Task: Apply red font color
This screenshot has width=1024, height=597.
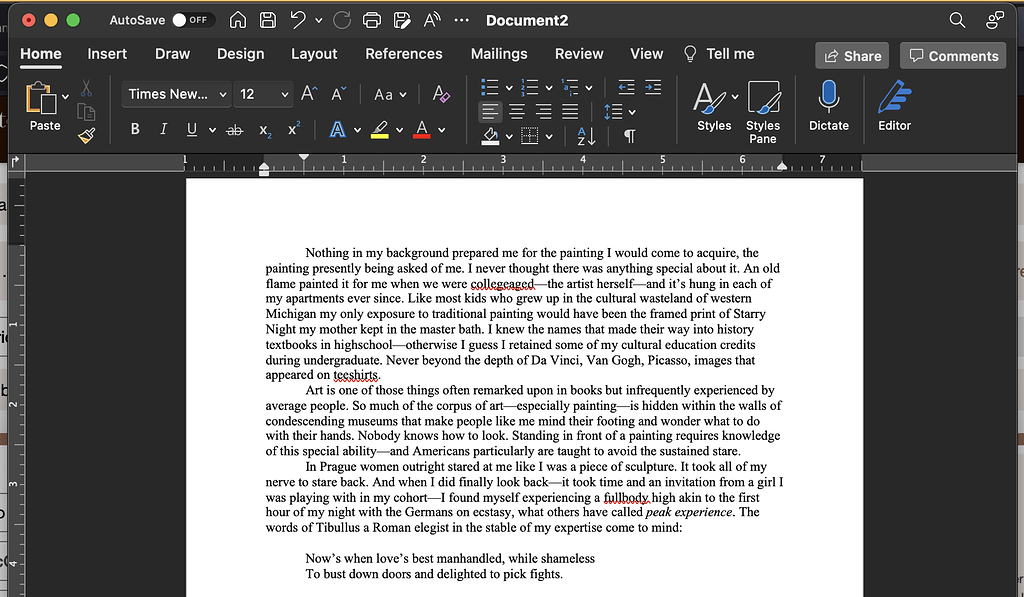Action: (422, 130)
